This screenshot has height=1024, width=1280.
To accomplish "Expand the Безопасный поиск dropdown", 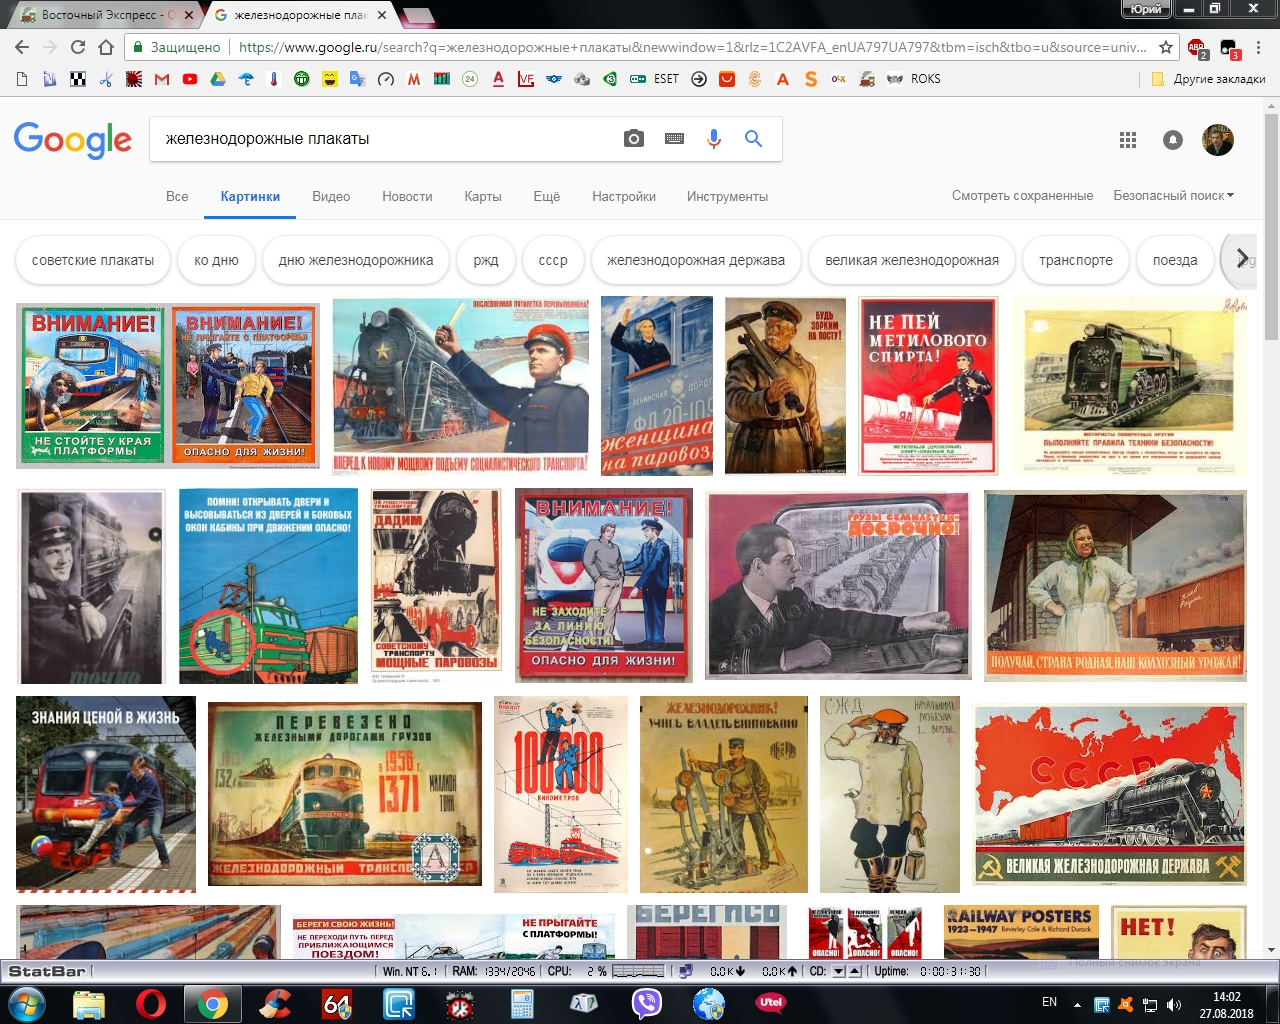I will click(x=1173, y=196).
